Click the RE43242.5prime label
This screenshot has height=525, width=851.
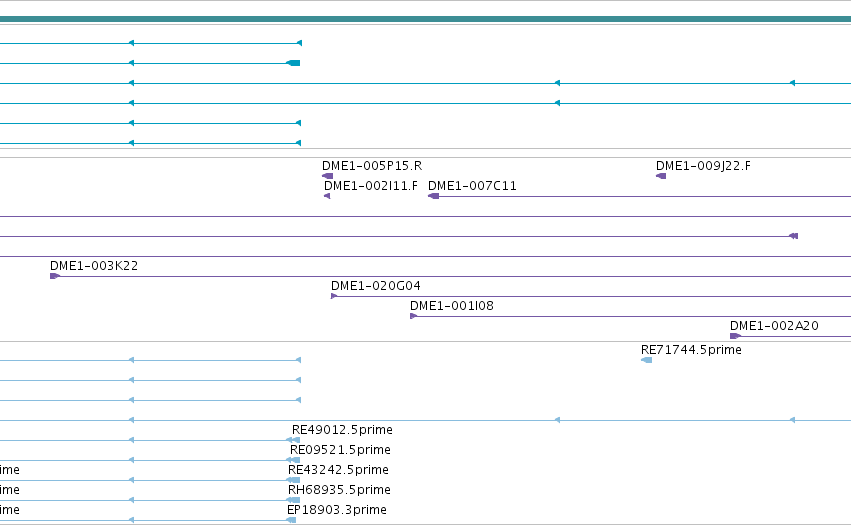point(338,470)
